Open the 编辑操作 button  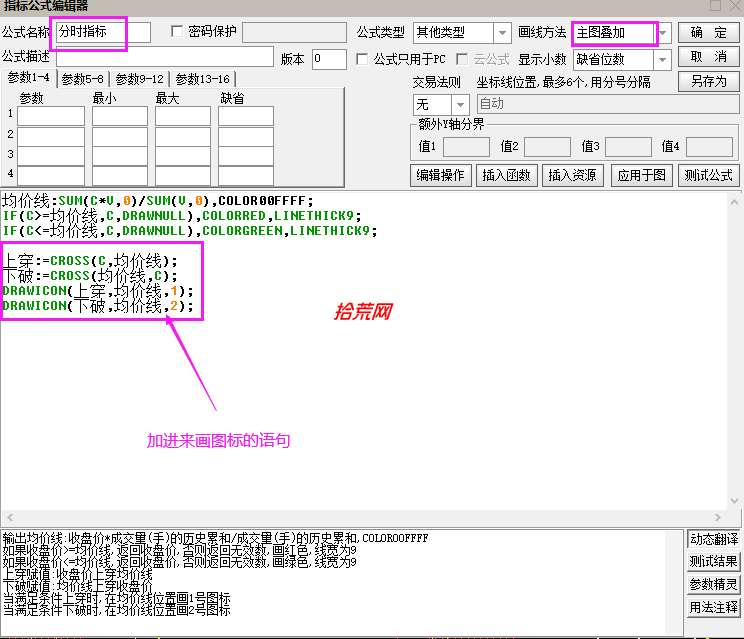tap(440, 175)
